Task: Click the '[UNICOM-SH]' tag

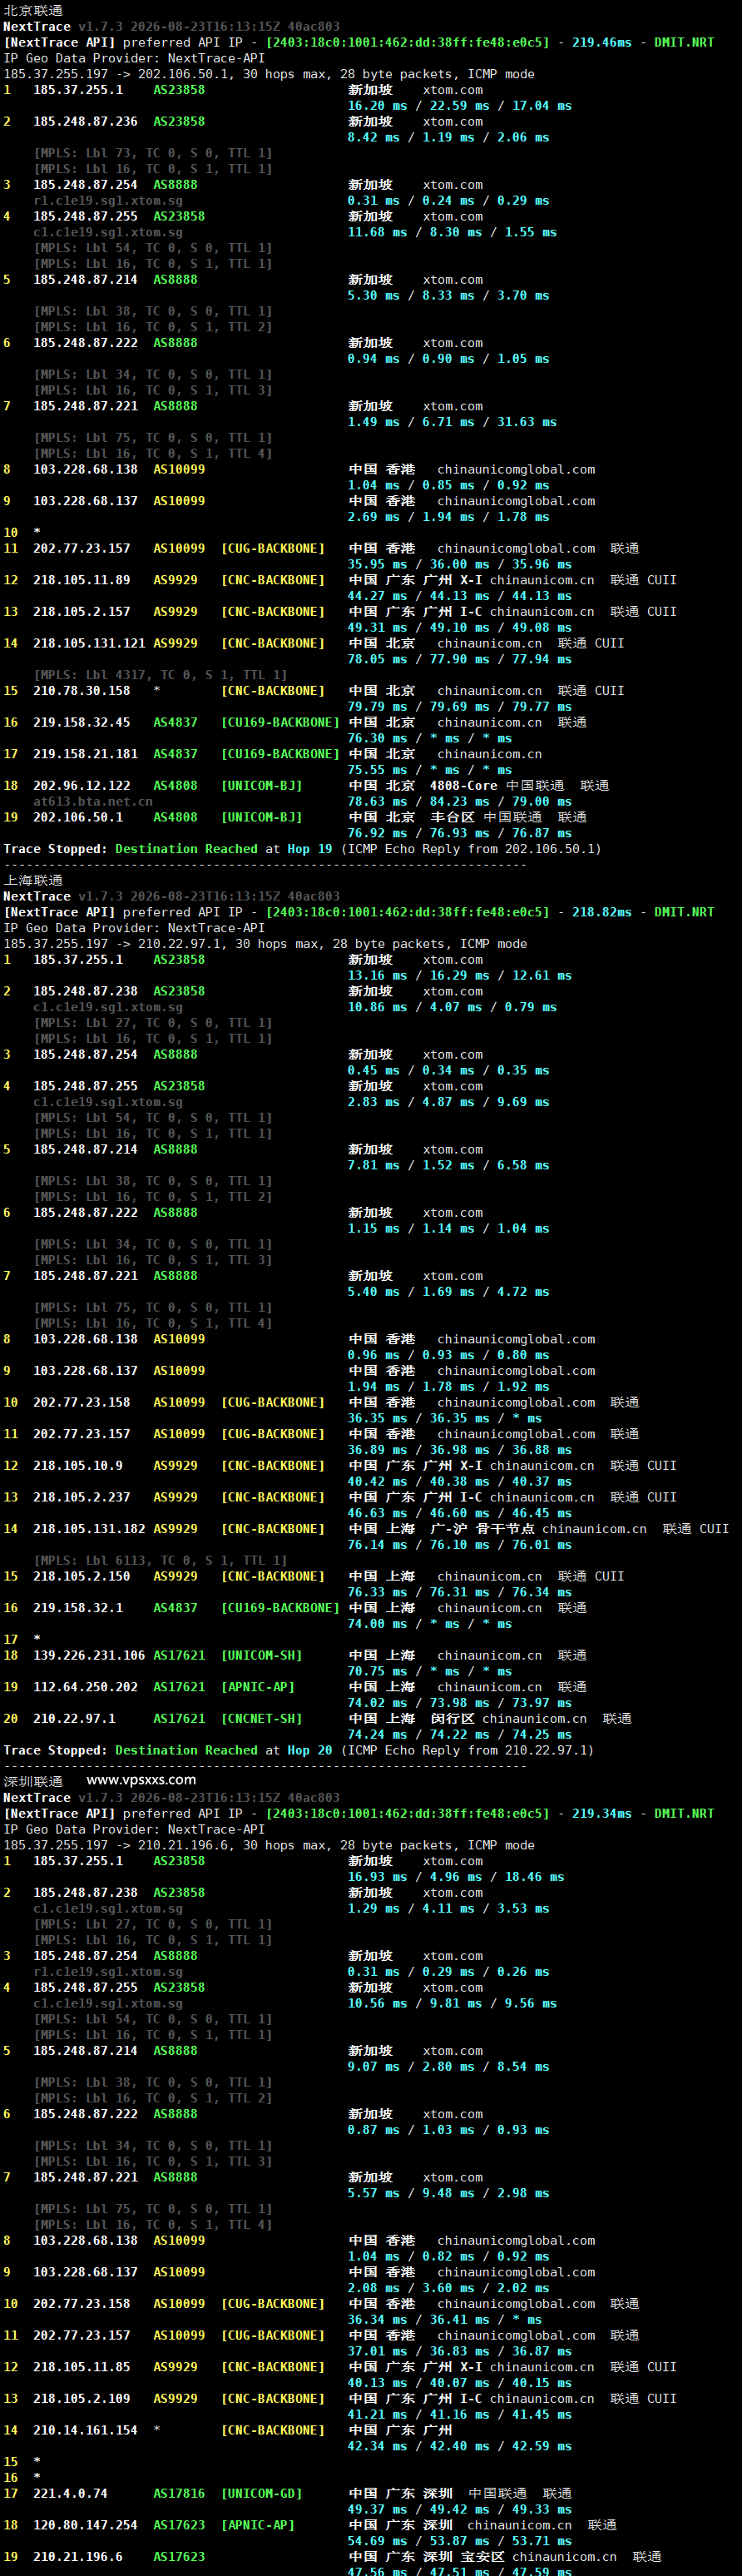Action: 261,1656
